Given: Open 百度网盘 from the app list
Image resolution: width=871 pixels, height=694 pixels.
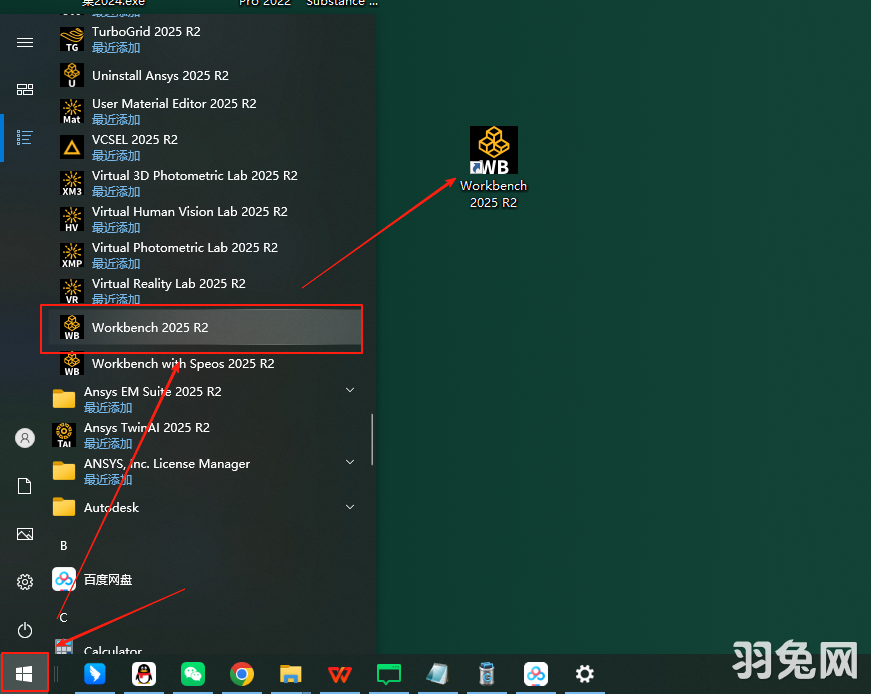Looking at the screenshot, I should point(108,580).
